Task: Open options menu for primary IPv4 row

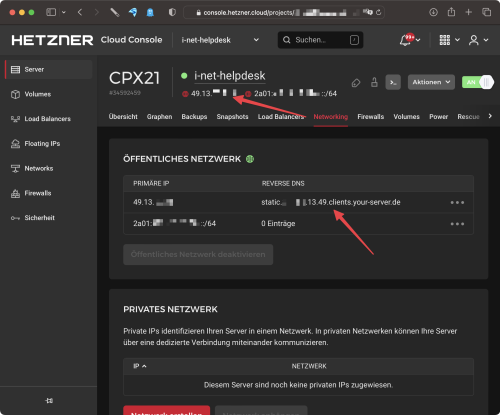Action: click(x=457, y=202)
